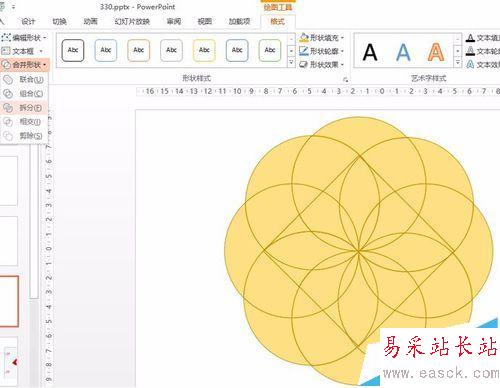Choose 组合(C) combine from merge menu
This screenshot has width=500, height=388.
click(24, 94)
